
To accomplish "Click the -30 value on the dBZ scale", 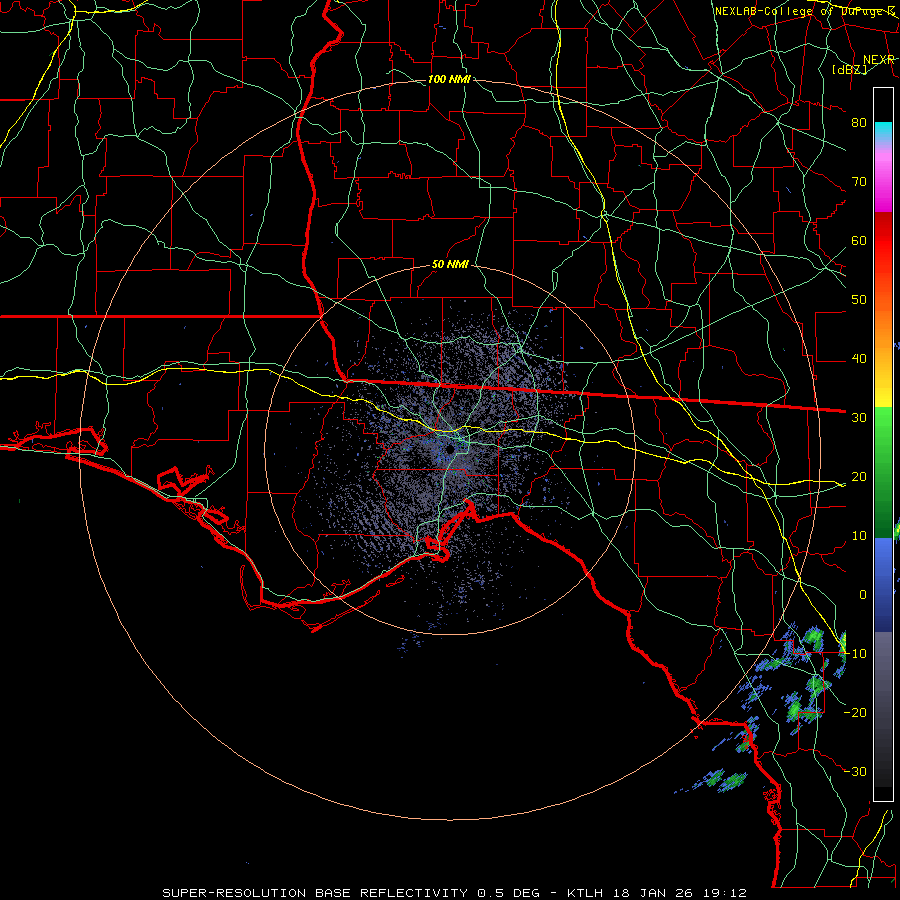I will (x=855, y=771).
